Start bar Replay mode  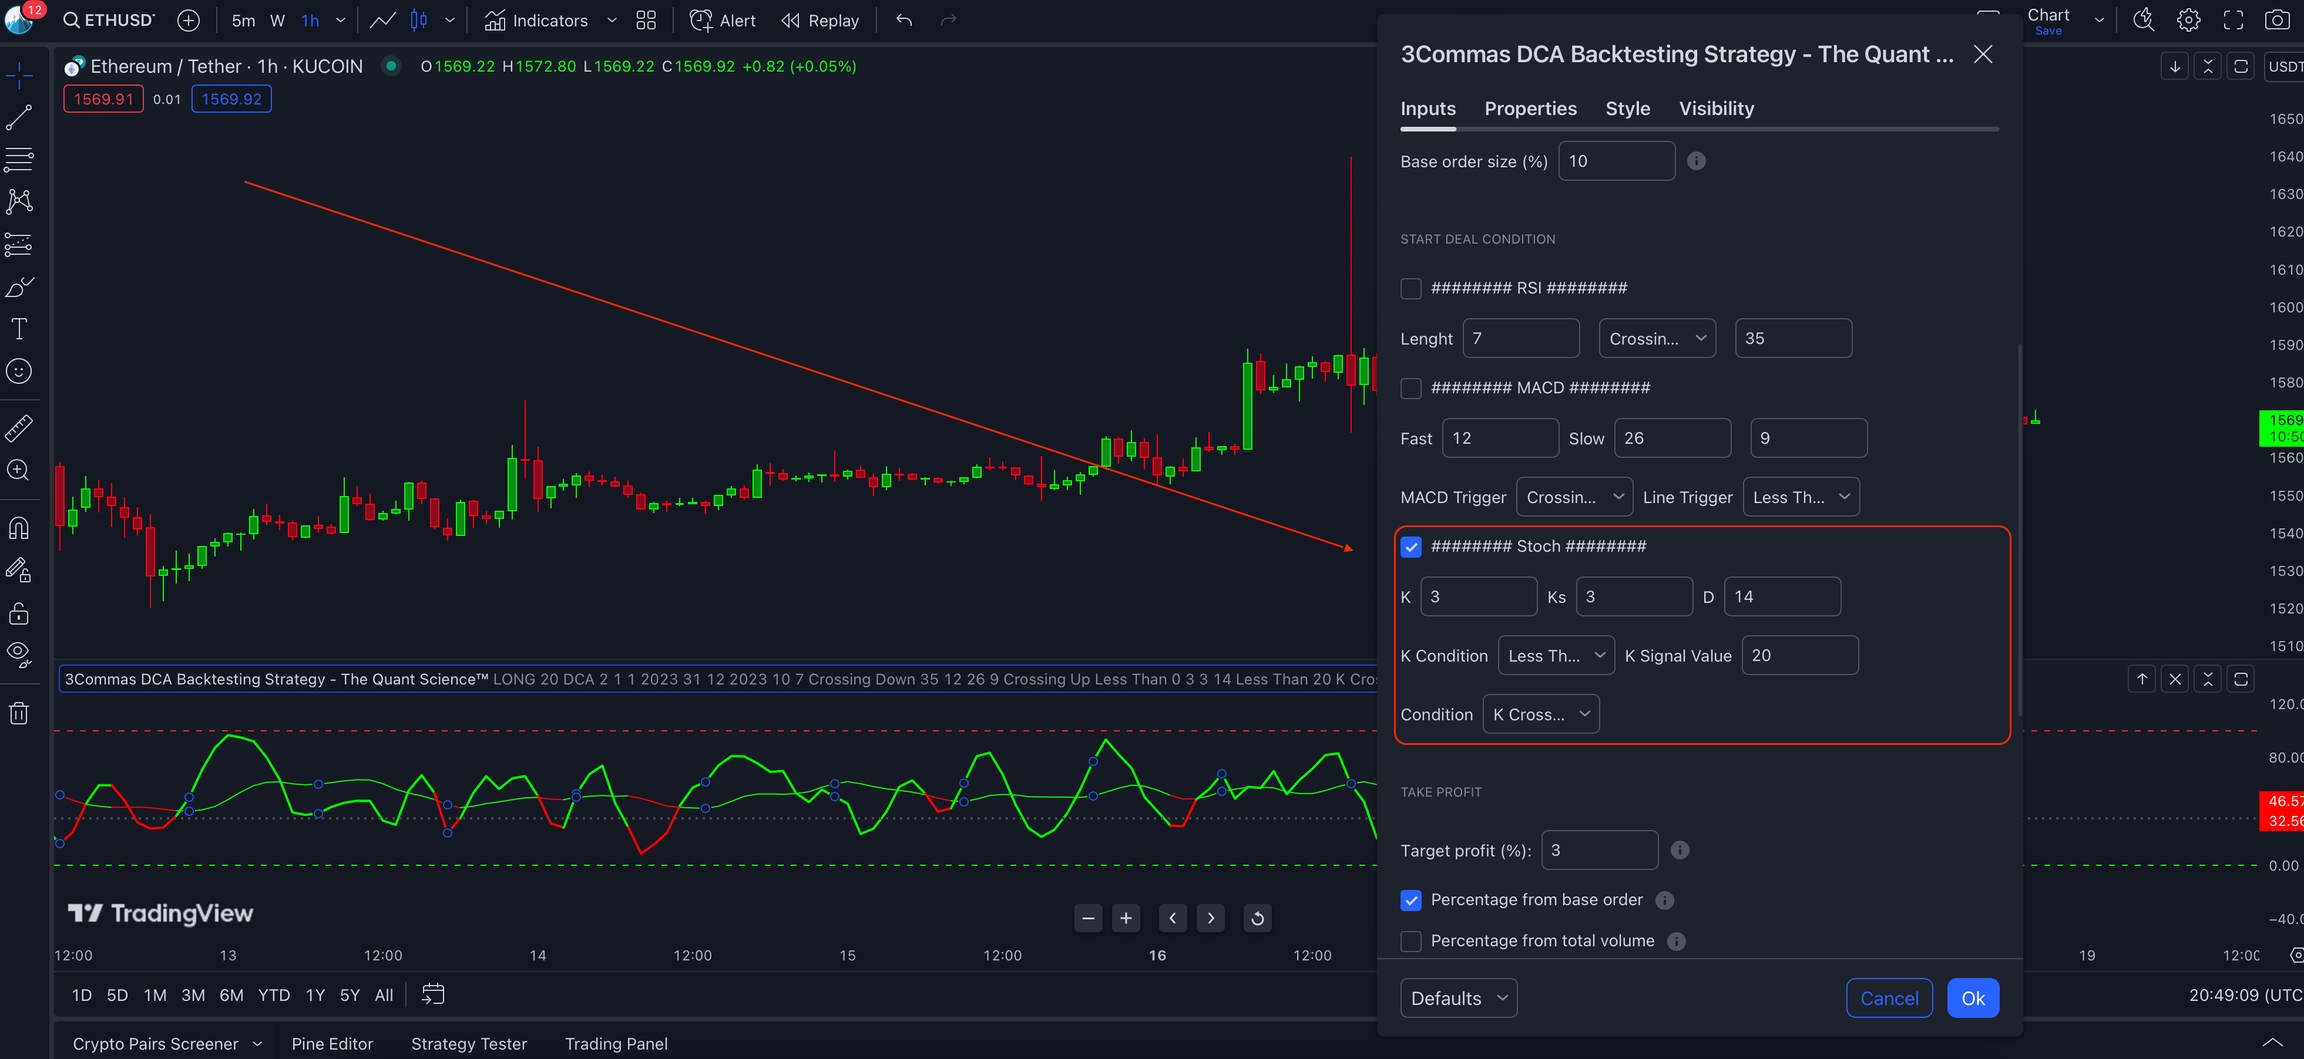[820, 20]
